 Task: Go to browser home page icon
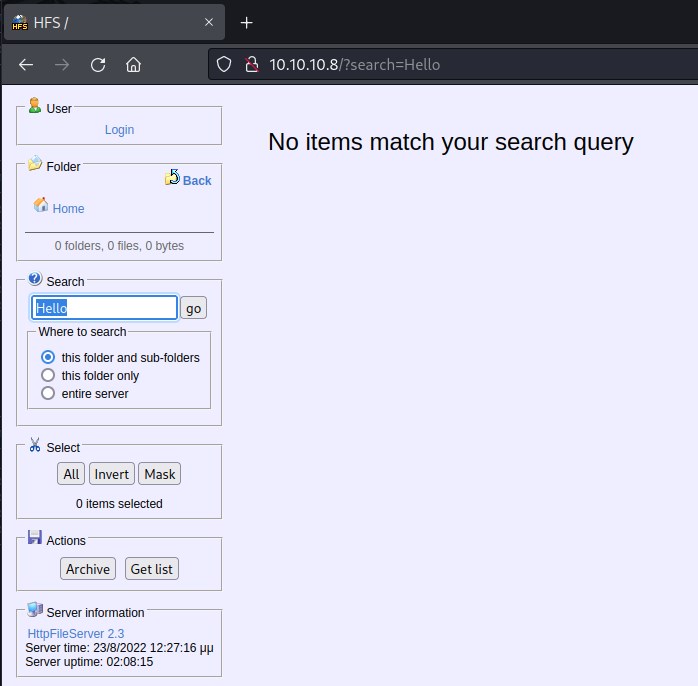click(133, 65)
